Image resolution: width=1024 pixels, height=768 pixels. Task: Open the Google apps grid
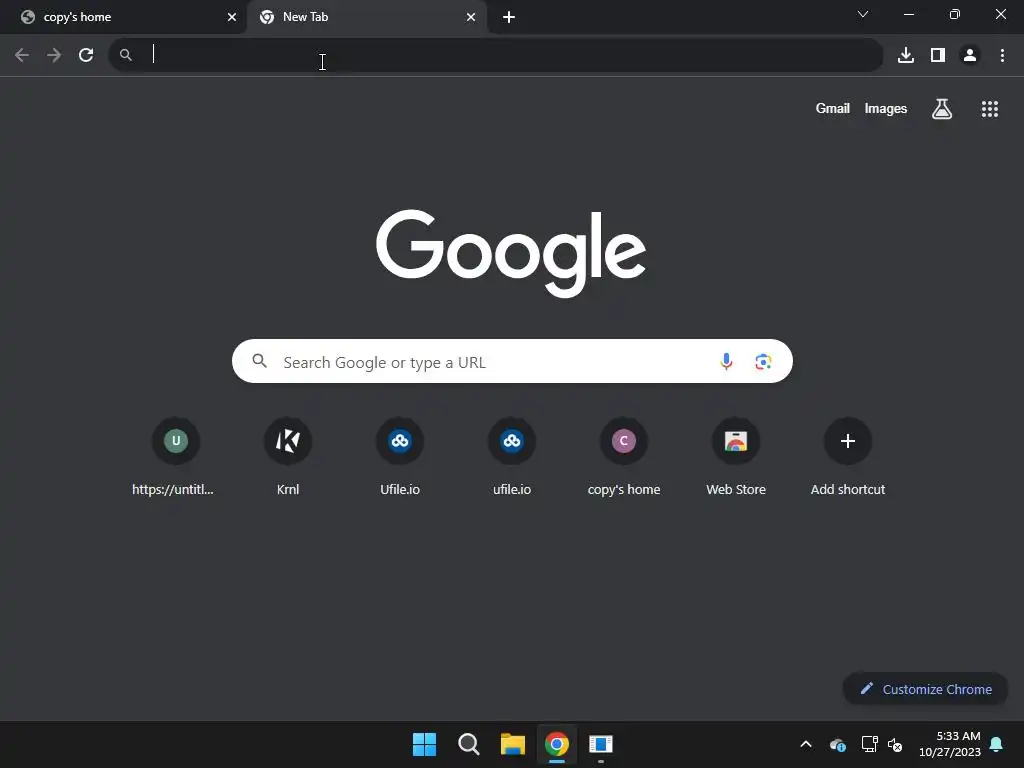[989, 109]
